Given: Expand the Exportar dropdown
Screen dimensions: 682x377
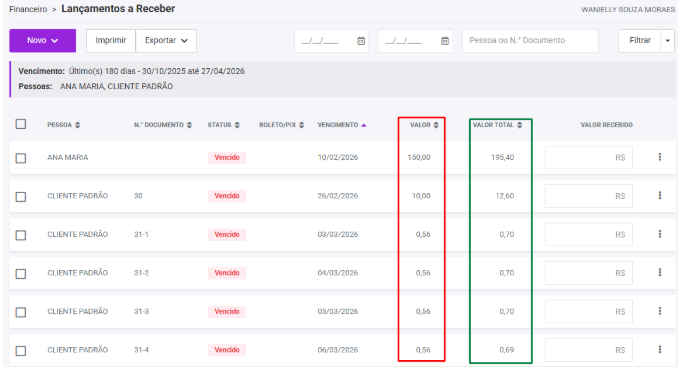Looking at the screenshot, I should pyautogui.click(x=166, y=40).
